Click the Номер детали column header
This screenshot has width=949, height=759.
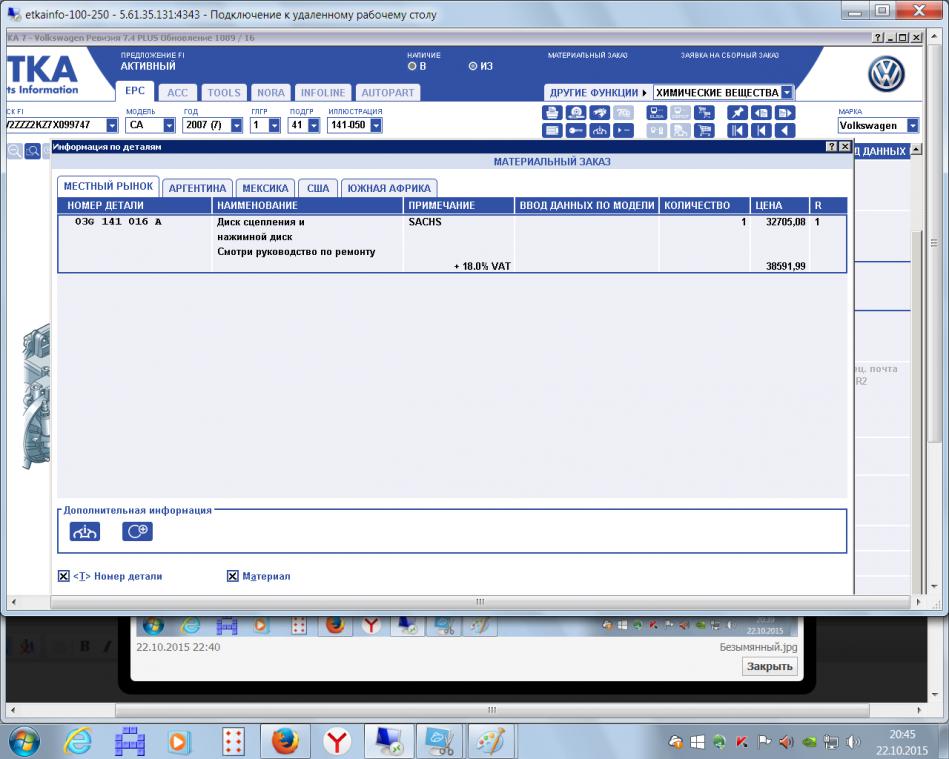[x=134, y=205]
